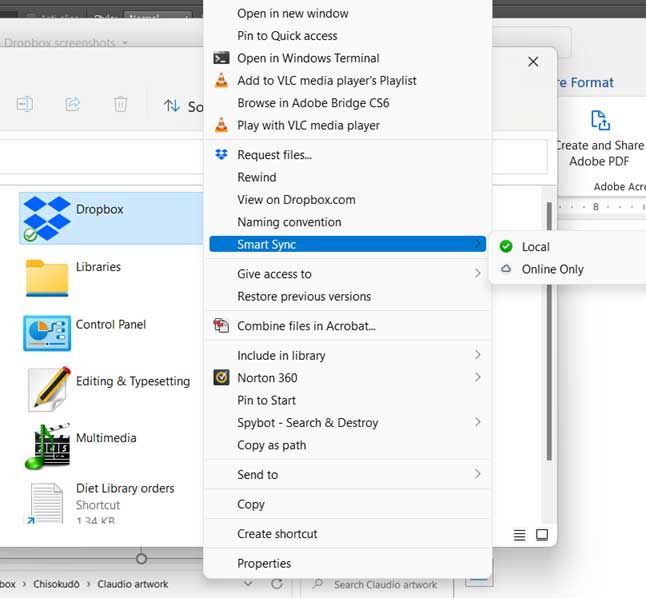Click the file list vertical scrollbar
The width and height of the screenshot is (646, 598).
tap(549, 330)
